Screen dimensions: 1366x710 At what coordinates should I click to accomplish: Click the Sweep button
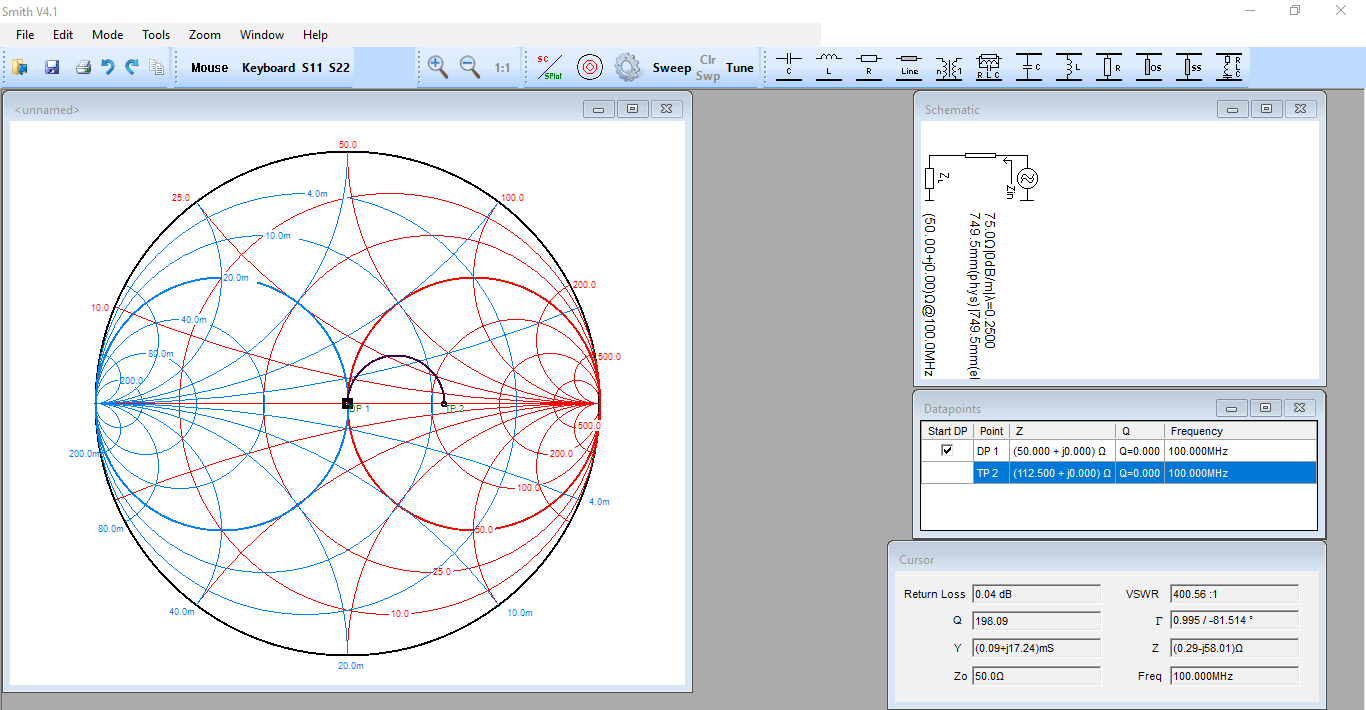pyautogui.click(x=671, y=68)
